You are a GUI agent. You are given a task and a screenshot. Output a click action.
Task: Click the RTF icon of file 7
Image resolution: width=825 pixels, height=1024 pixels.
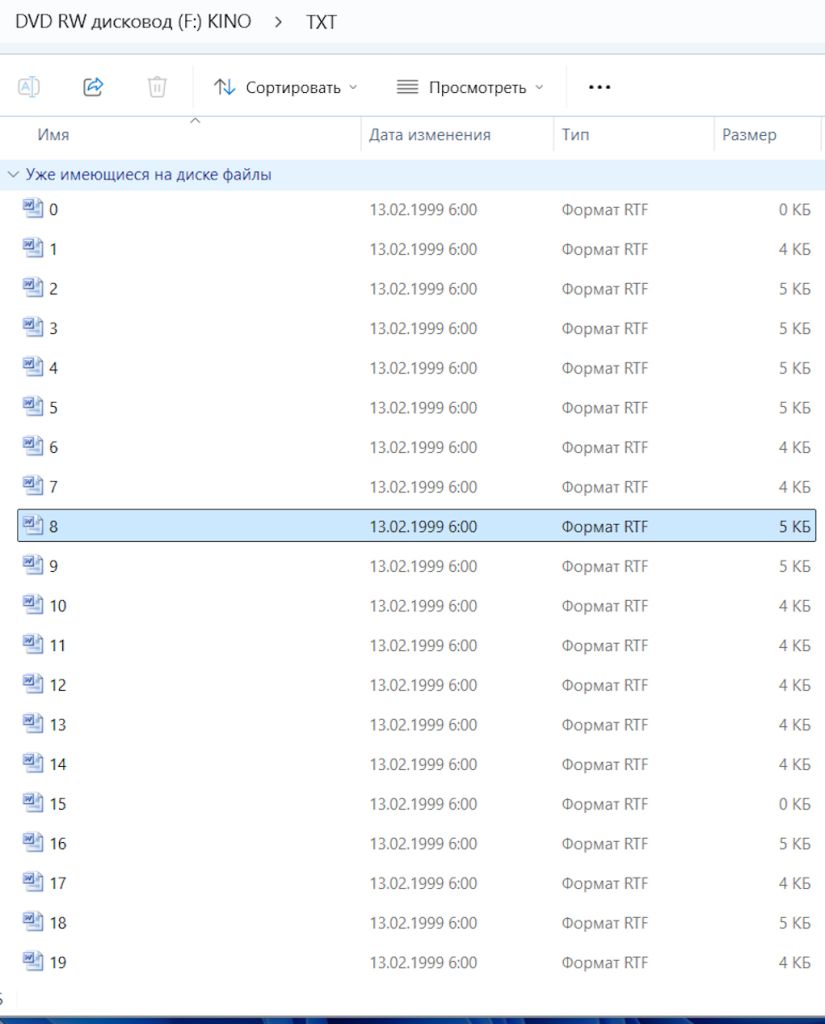pyautogui.click(x=33, y=486)
